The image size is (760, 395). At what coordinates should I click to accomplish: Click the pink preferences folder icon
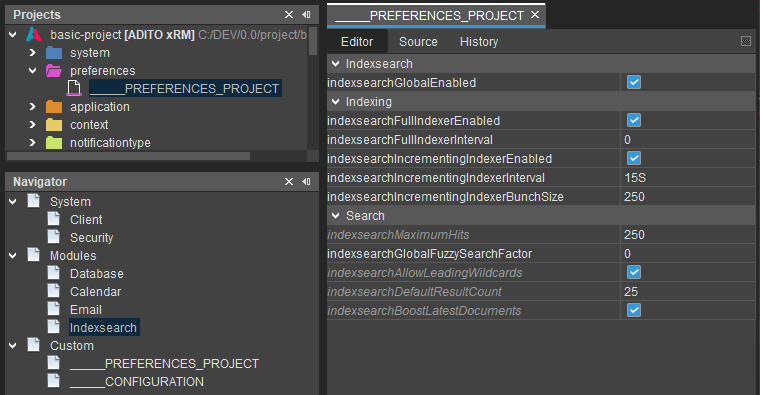pyautogui.click(x=54, y=71)
